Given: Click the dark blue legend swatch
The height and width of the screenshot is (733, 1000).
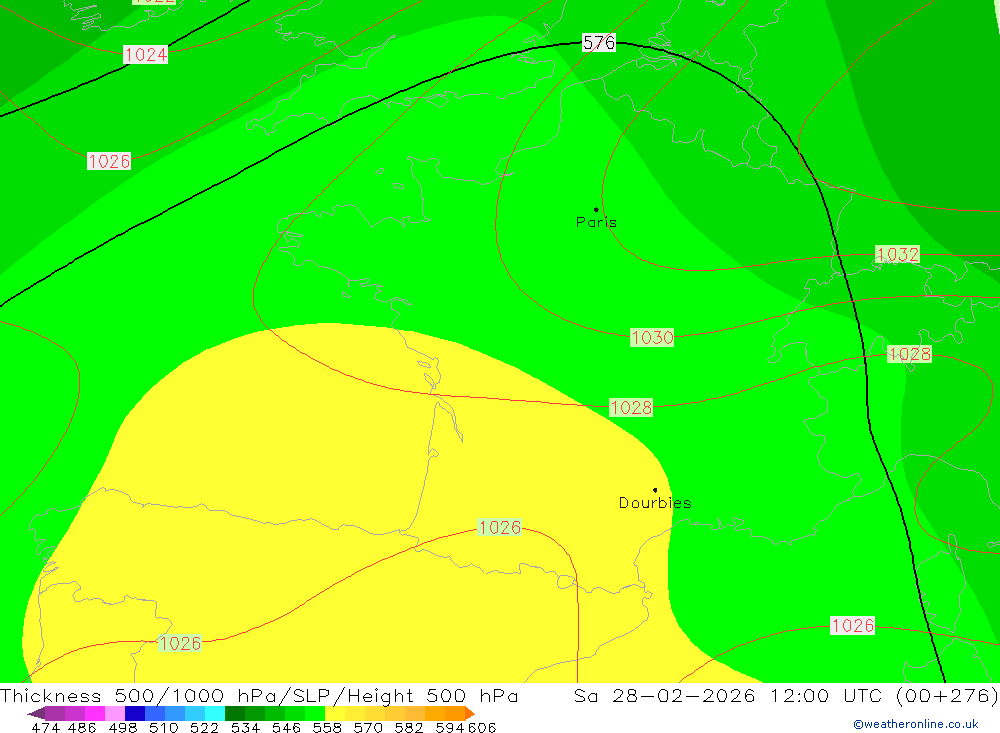Looking at the screenshot, I should click(x=135, y=713).
